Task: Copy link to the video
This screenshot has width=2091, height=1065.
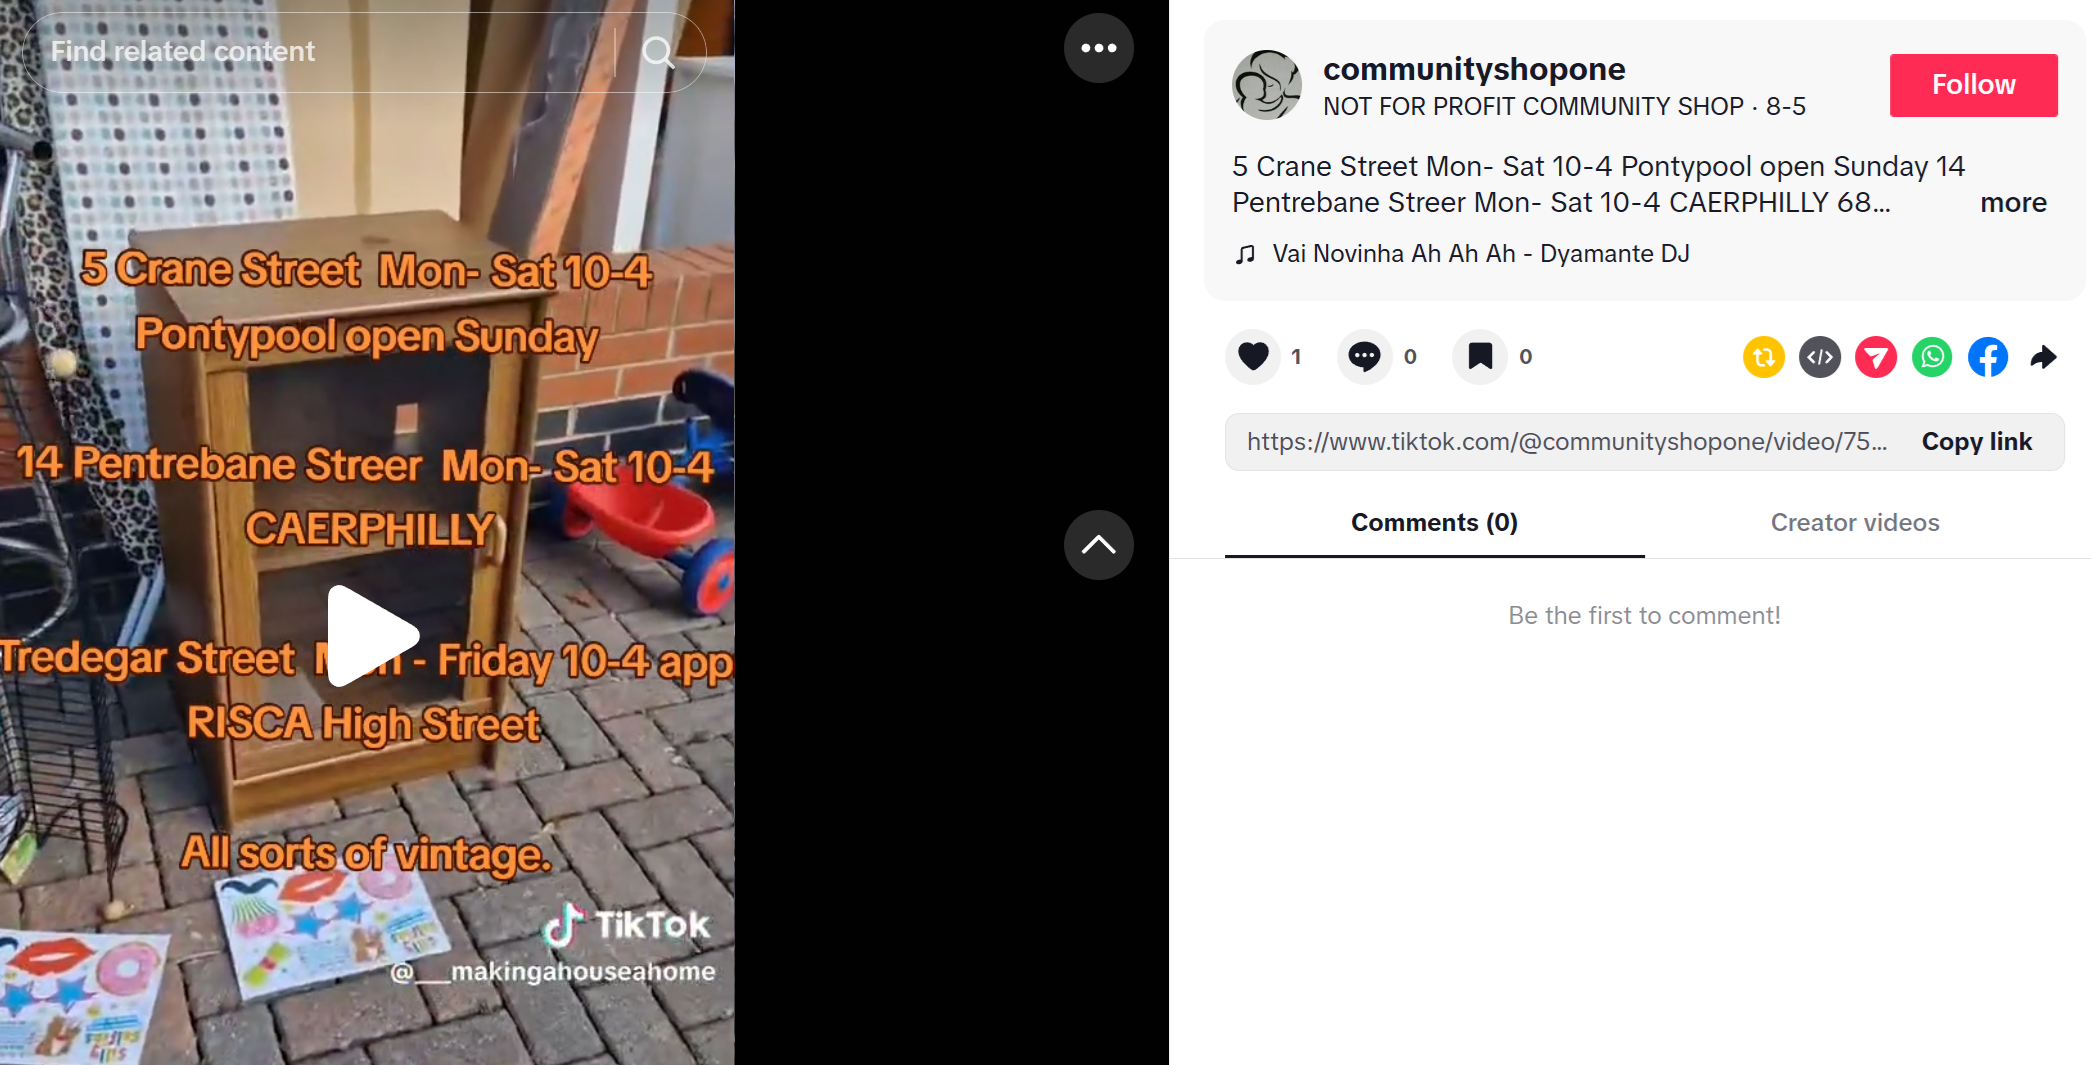Action: click(x=1976, y=442)
